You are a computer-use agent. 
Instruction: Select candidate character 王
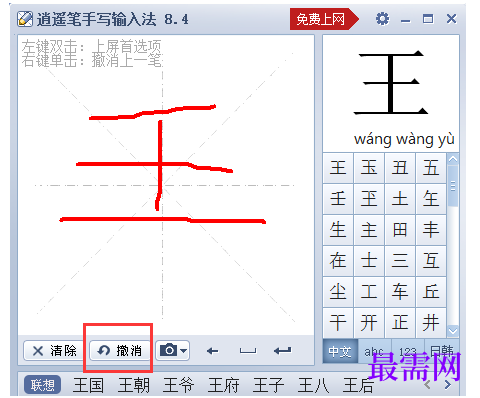coord(338,168)
